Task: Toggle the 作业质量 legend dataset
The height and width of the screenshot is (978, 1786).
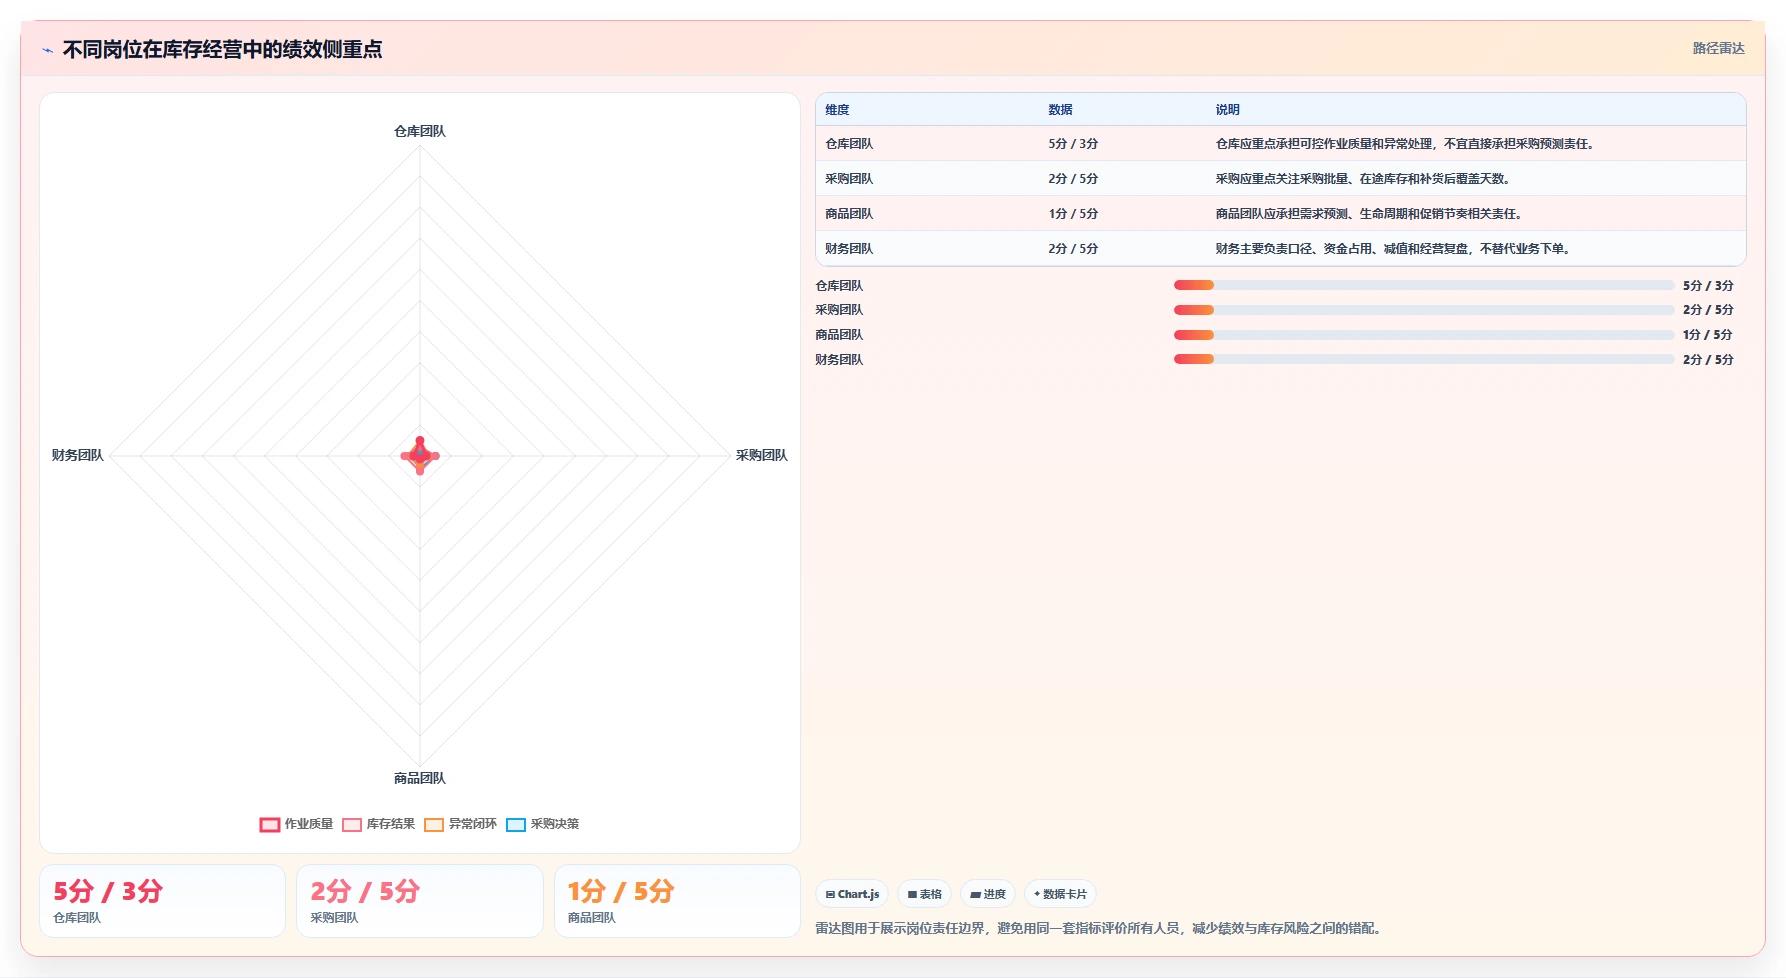Action: [296, 824]
